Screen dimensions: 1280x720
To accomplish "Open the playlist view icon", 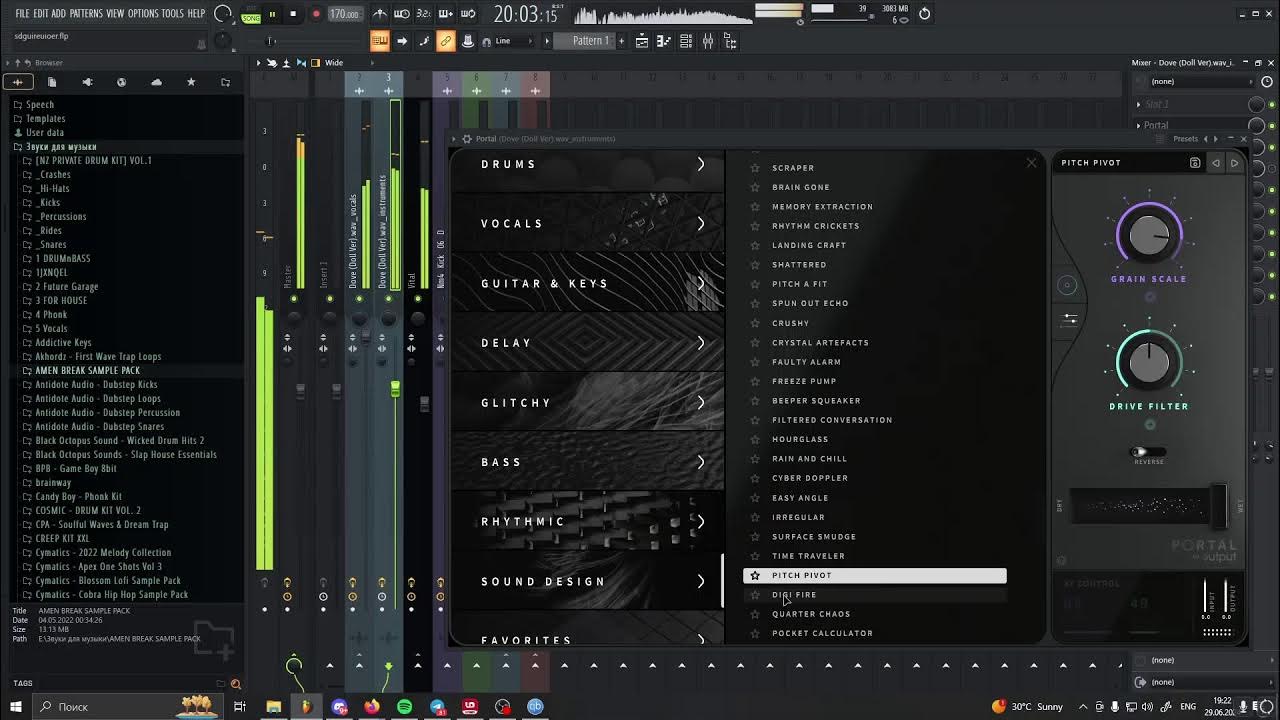I will pyautogui.click(x=642, y=41).
